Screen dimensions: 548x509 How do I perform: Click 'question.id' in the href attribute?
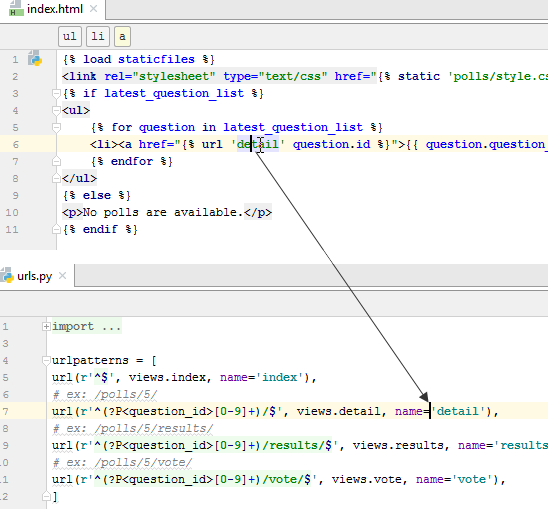coord(331,144)
